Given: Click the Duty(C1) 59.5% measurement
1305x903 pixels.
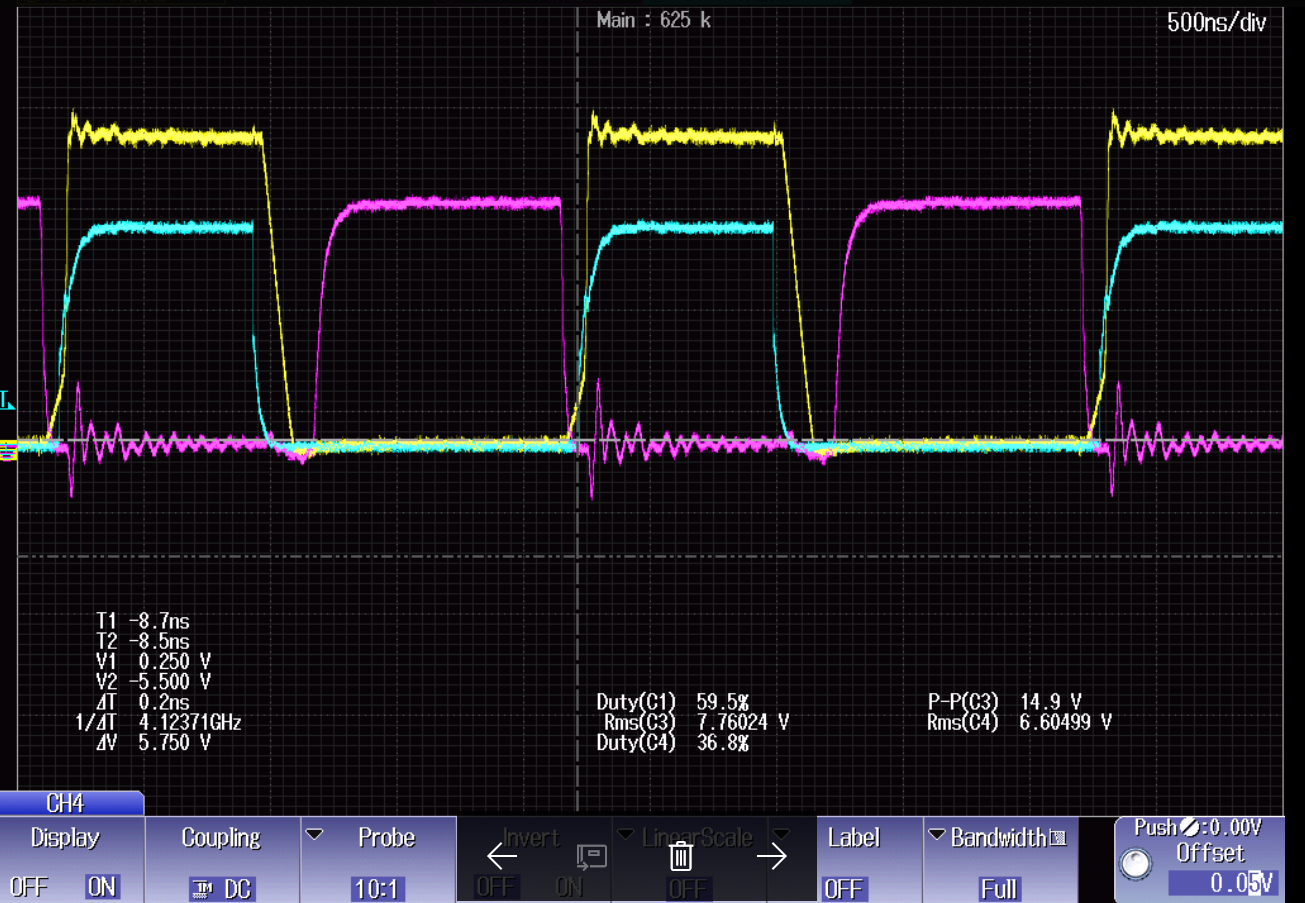Looking at the screenshot, I should (673, 701).
